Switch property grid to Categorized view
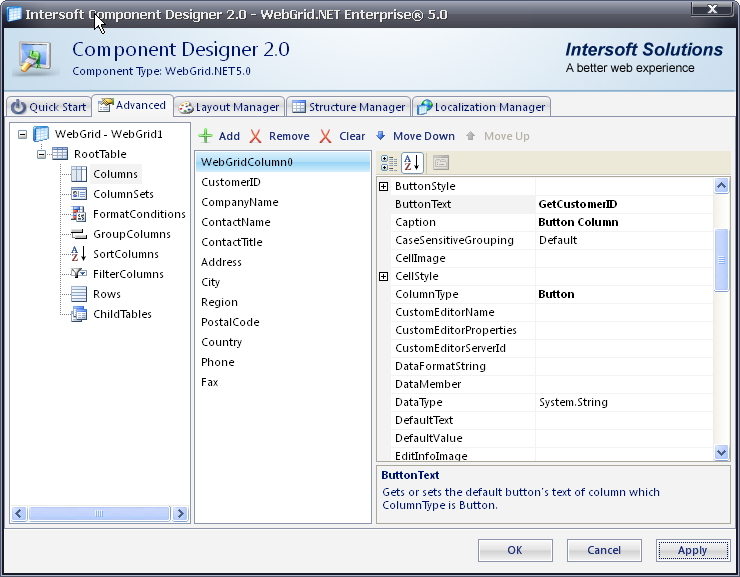740x577 pixels. [389, 163]
